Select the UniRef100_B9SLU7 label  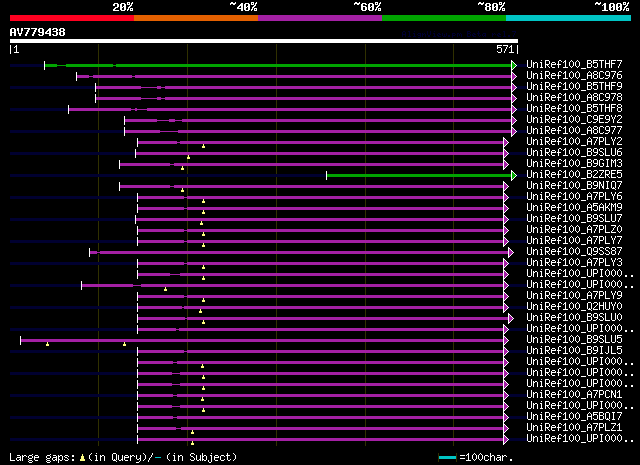(574, 219)
